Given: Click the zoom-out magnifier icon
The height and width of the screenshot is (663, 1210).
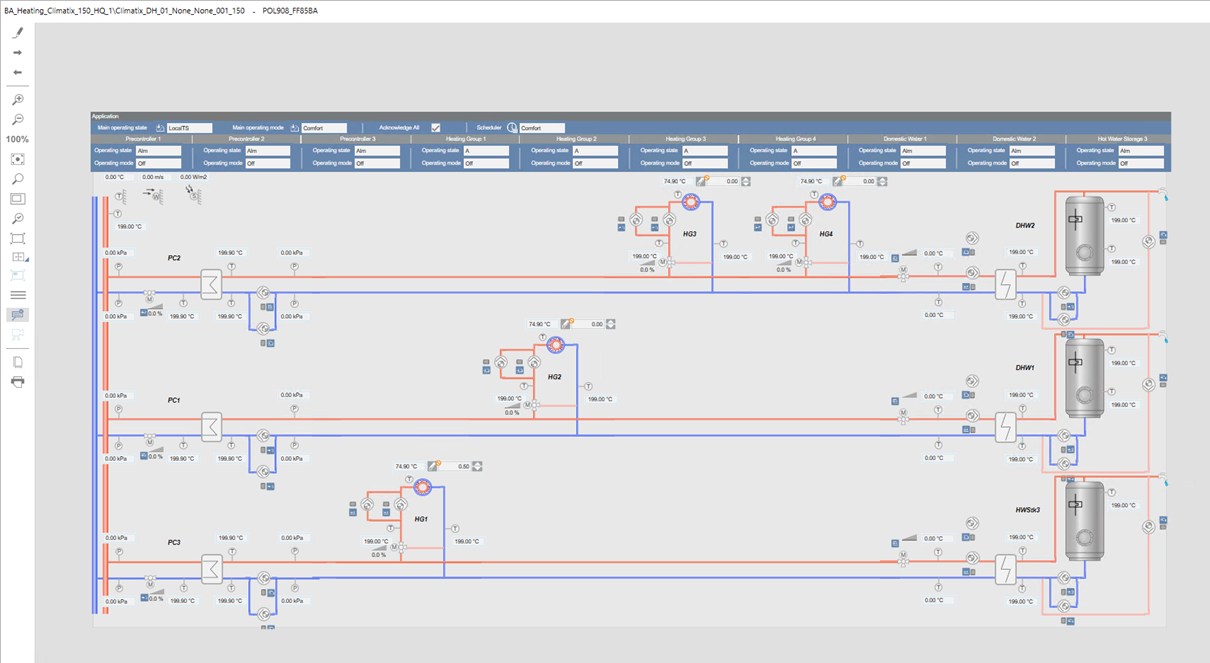Looking at the screenshot, I should tap(16, 118).
